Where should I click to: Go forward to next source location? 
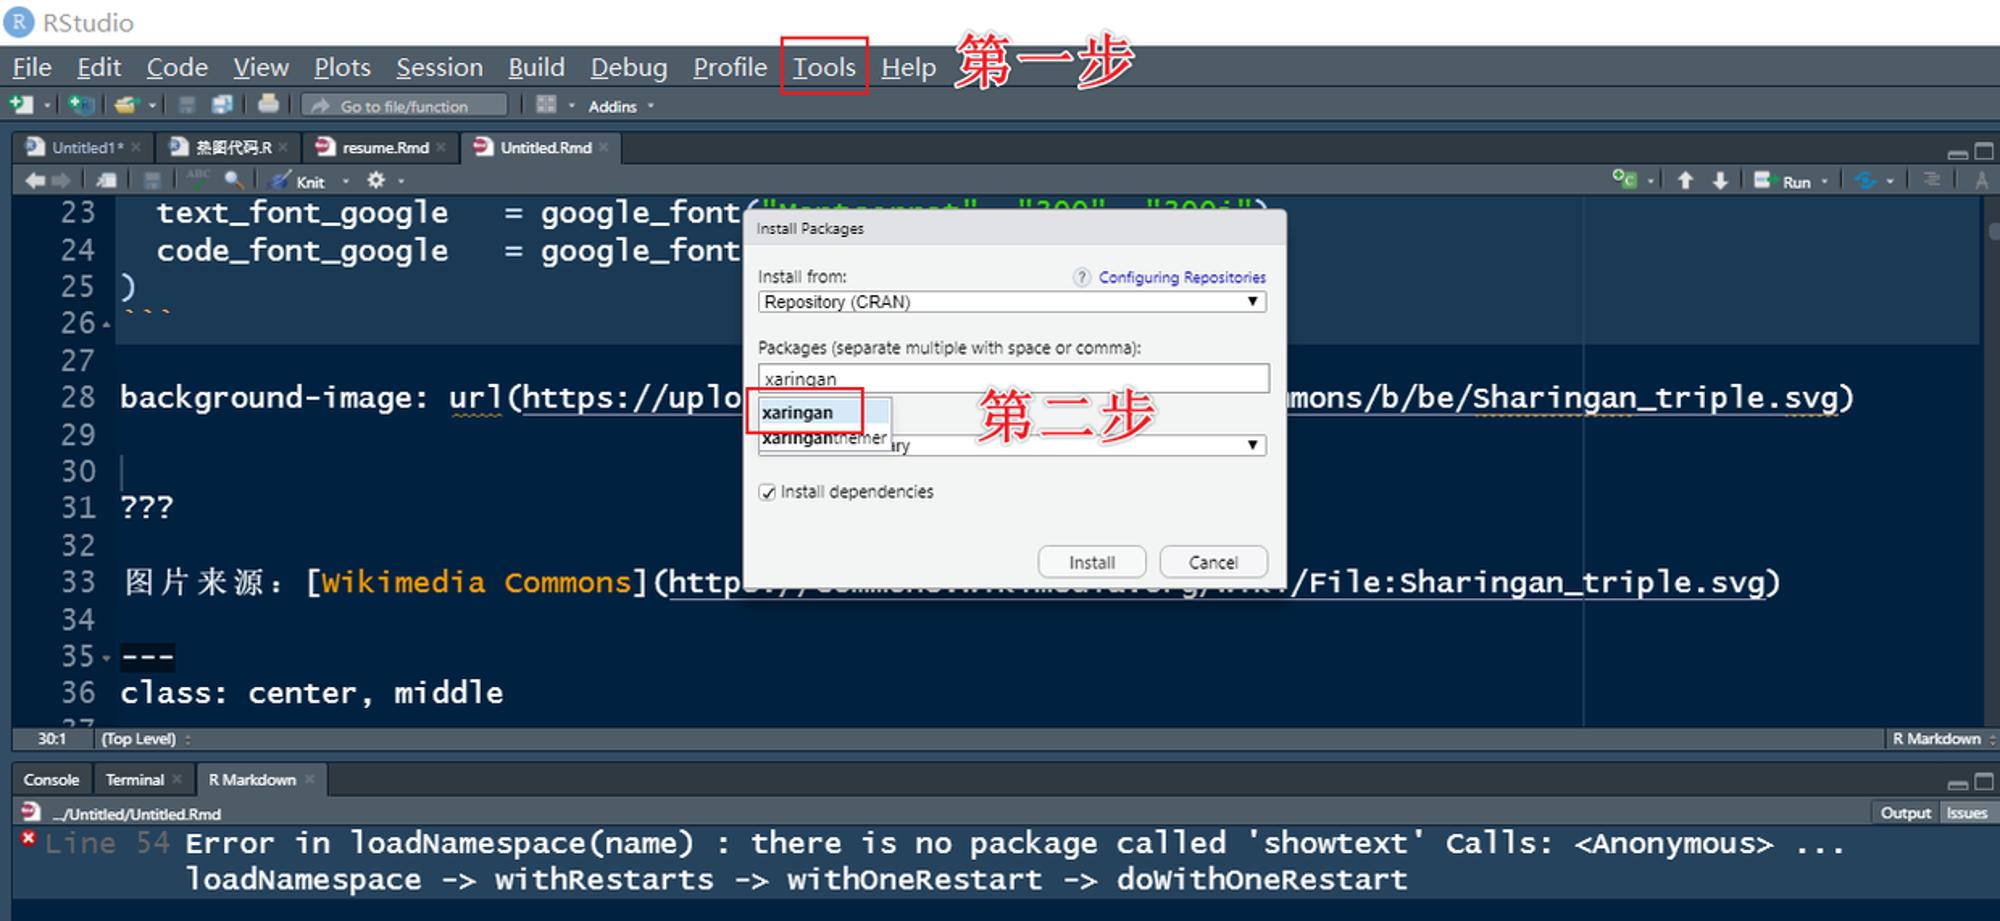[62, 180]
